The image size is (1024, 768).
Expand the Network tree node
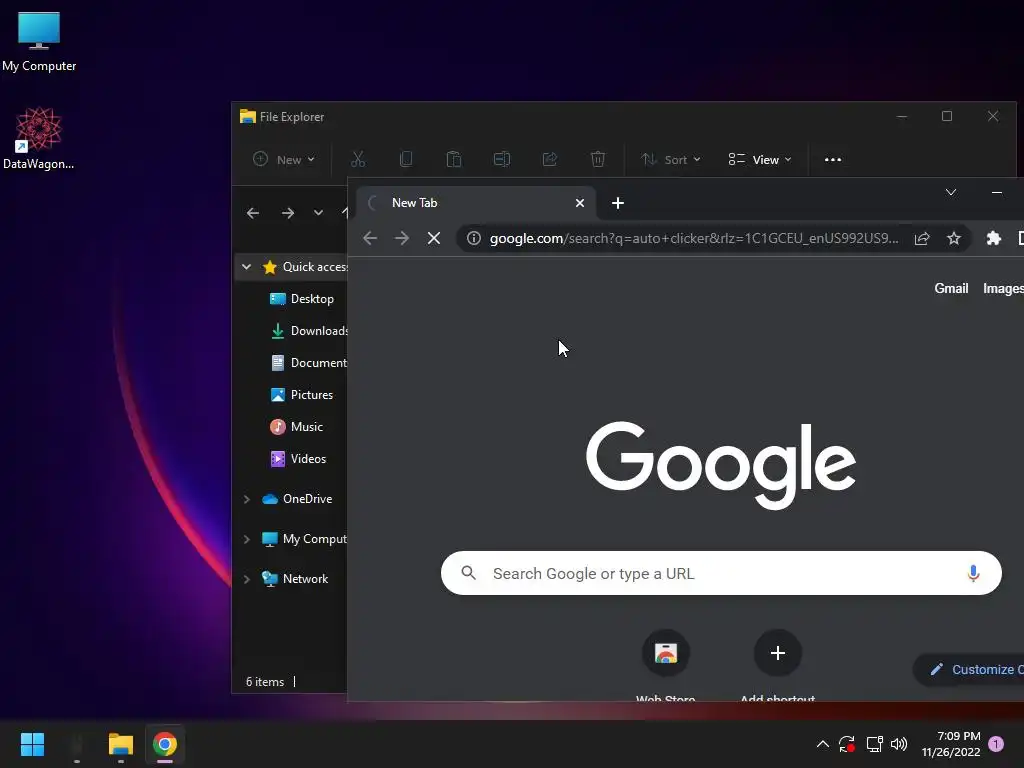pos(246,579)
